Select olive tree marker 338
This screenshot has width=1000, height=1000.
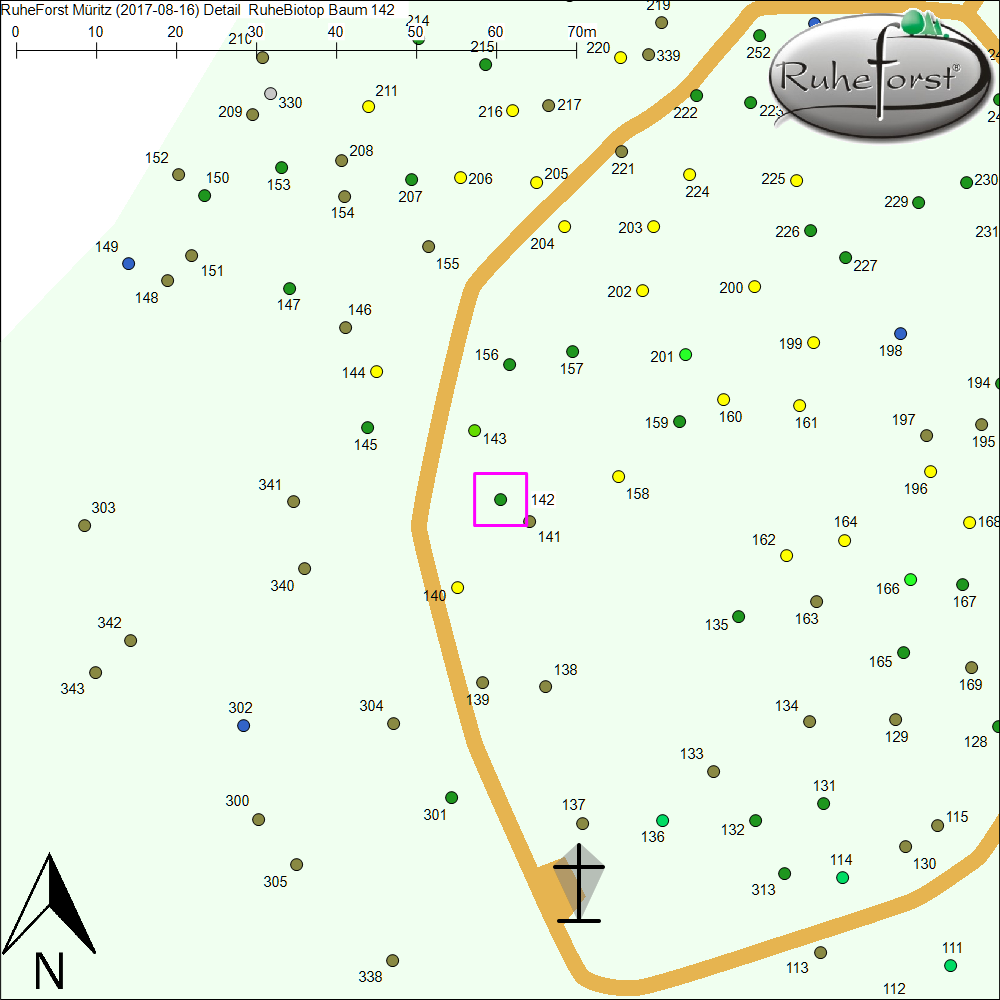(x=393, y=961)
